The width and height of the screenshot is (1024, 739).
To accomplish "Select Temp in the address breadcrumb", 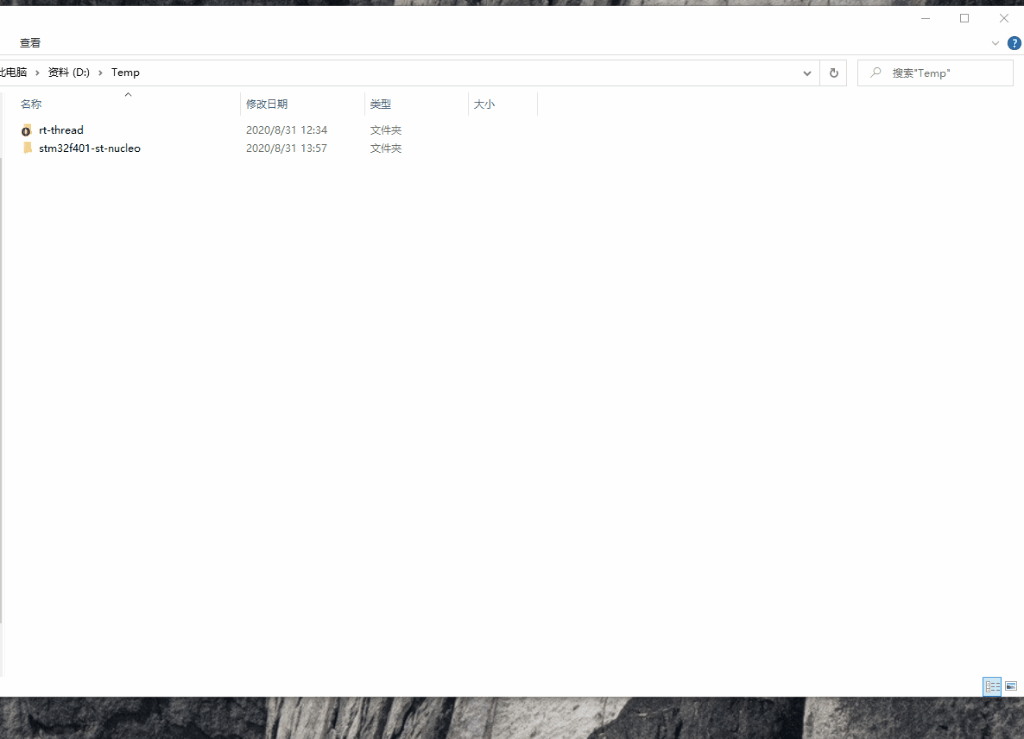I will pyautogui.click(x=125, y=72).
